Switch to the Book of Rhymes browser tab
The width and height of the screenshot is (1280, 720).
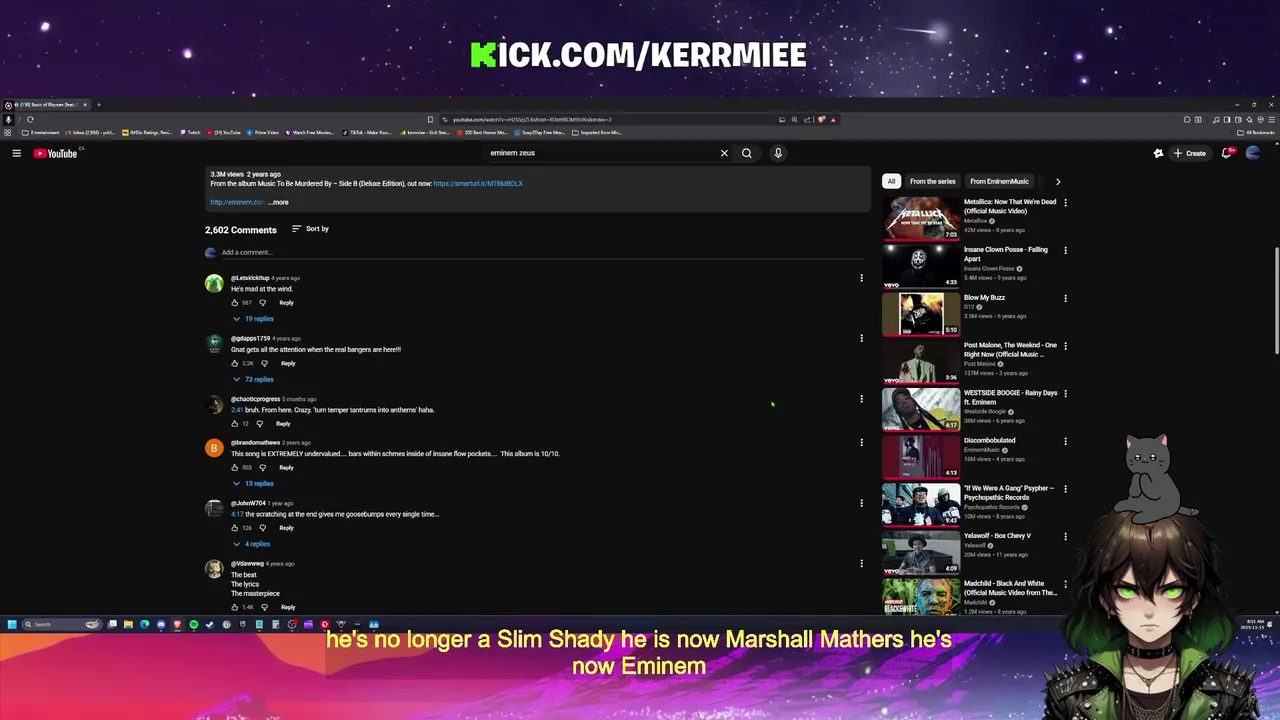45,105
